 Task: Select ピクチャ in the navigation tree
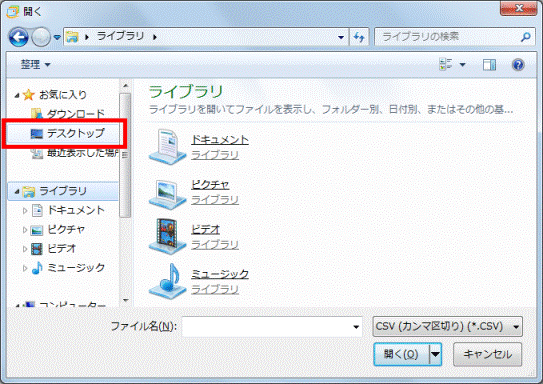66,229
